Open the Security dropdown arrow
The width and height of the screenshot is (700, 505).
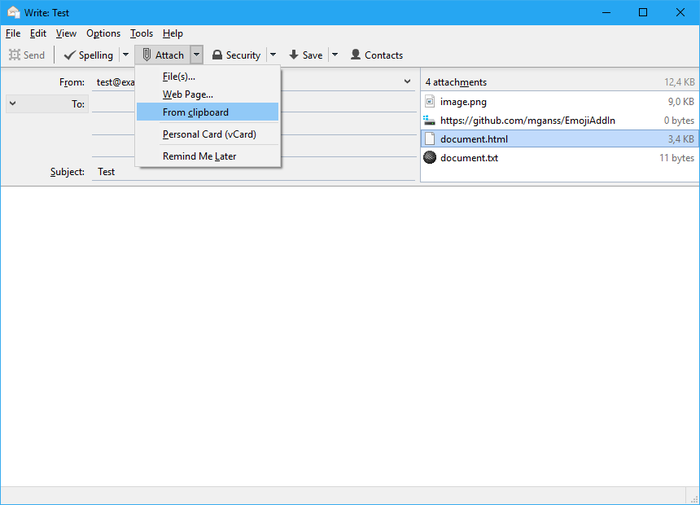[273, 55]
